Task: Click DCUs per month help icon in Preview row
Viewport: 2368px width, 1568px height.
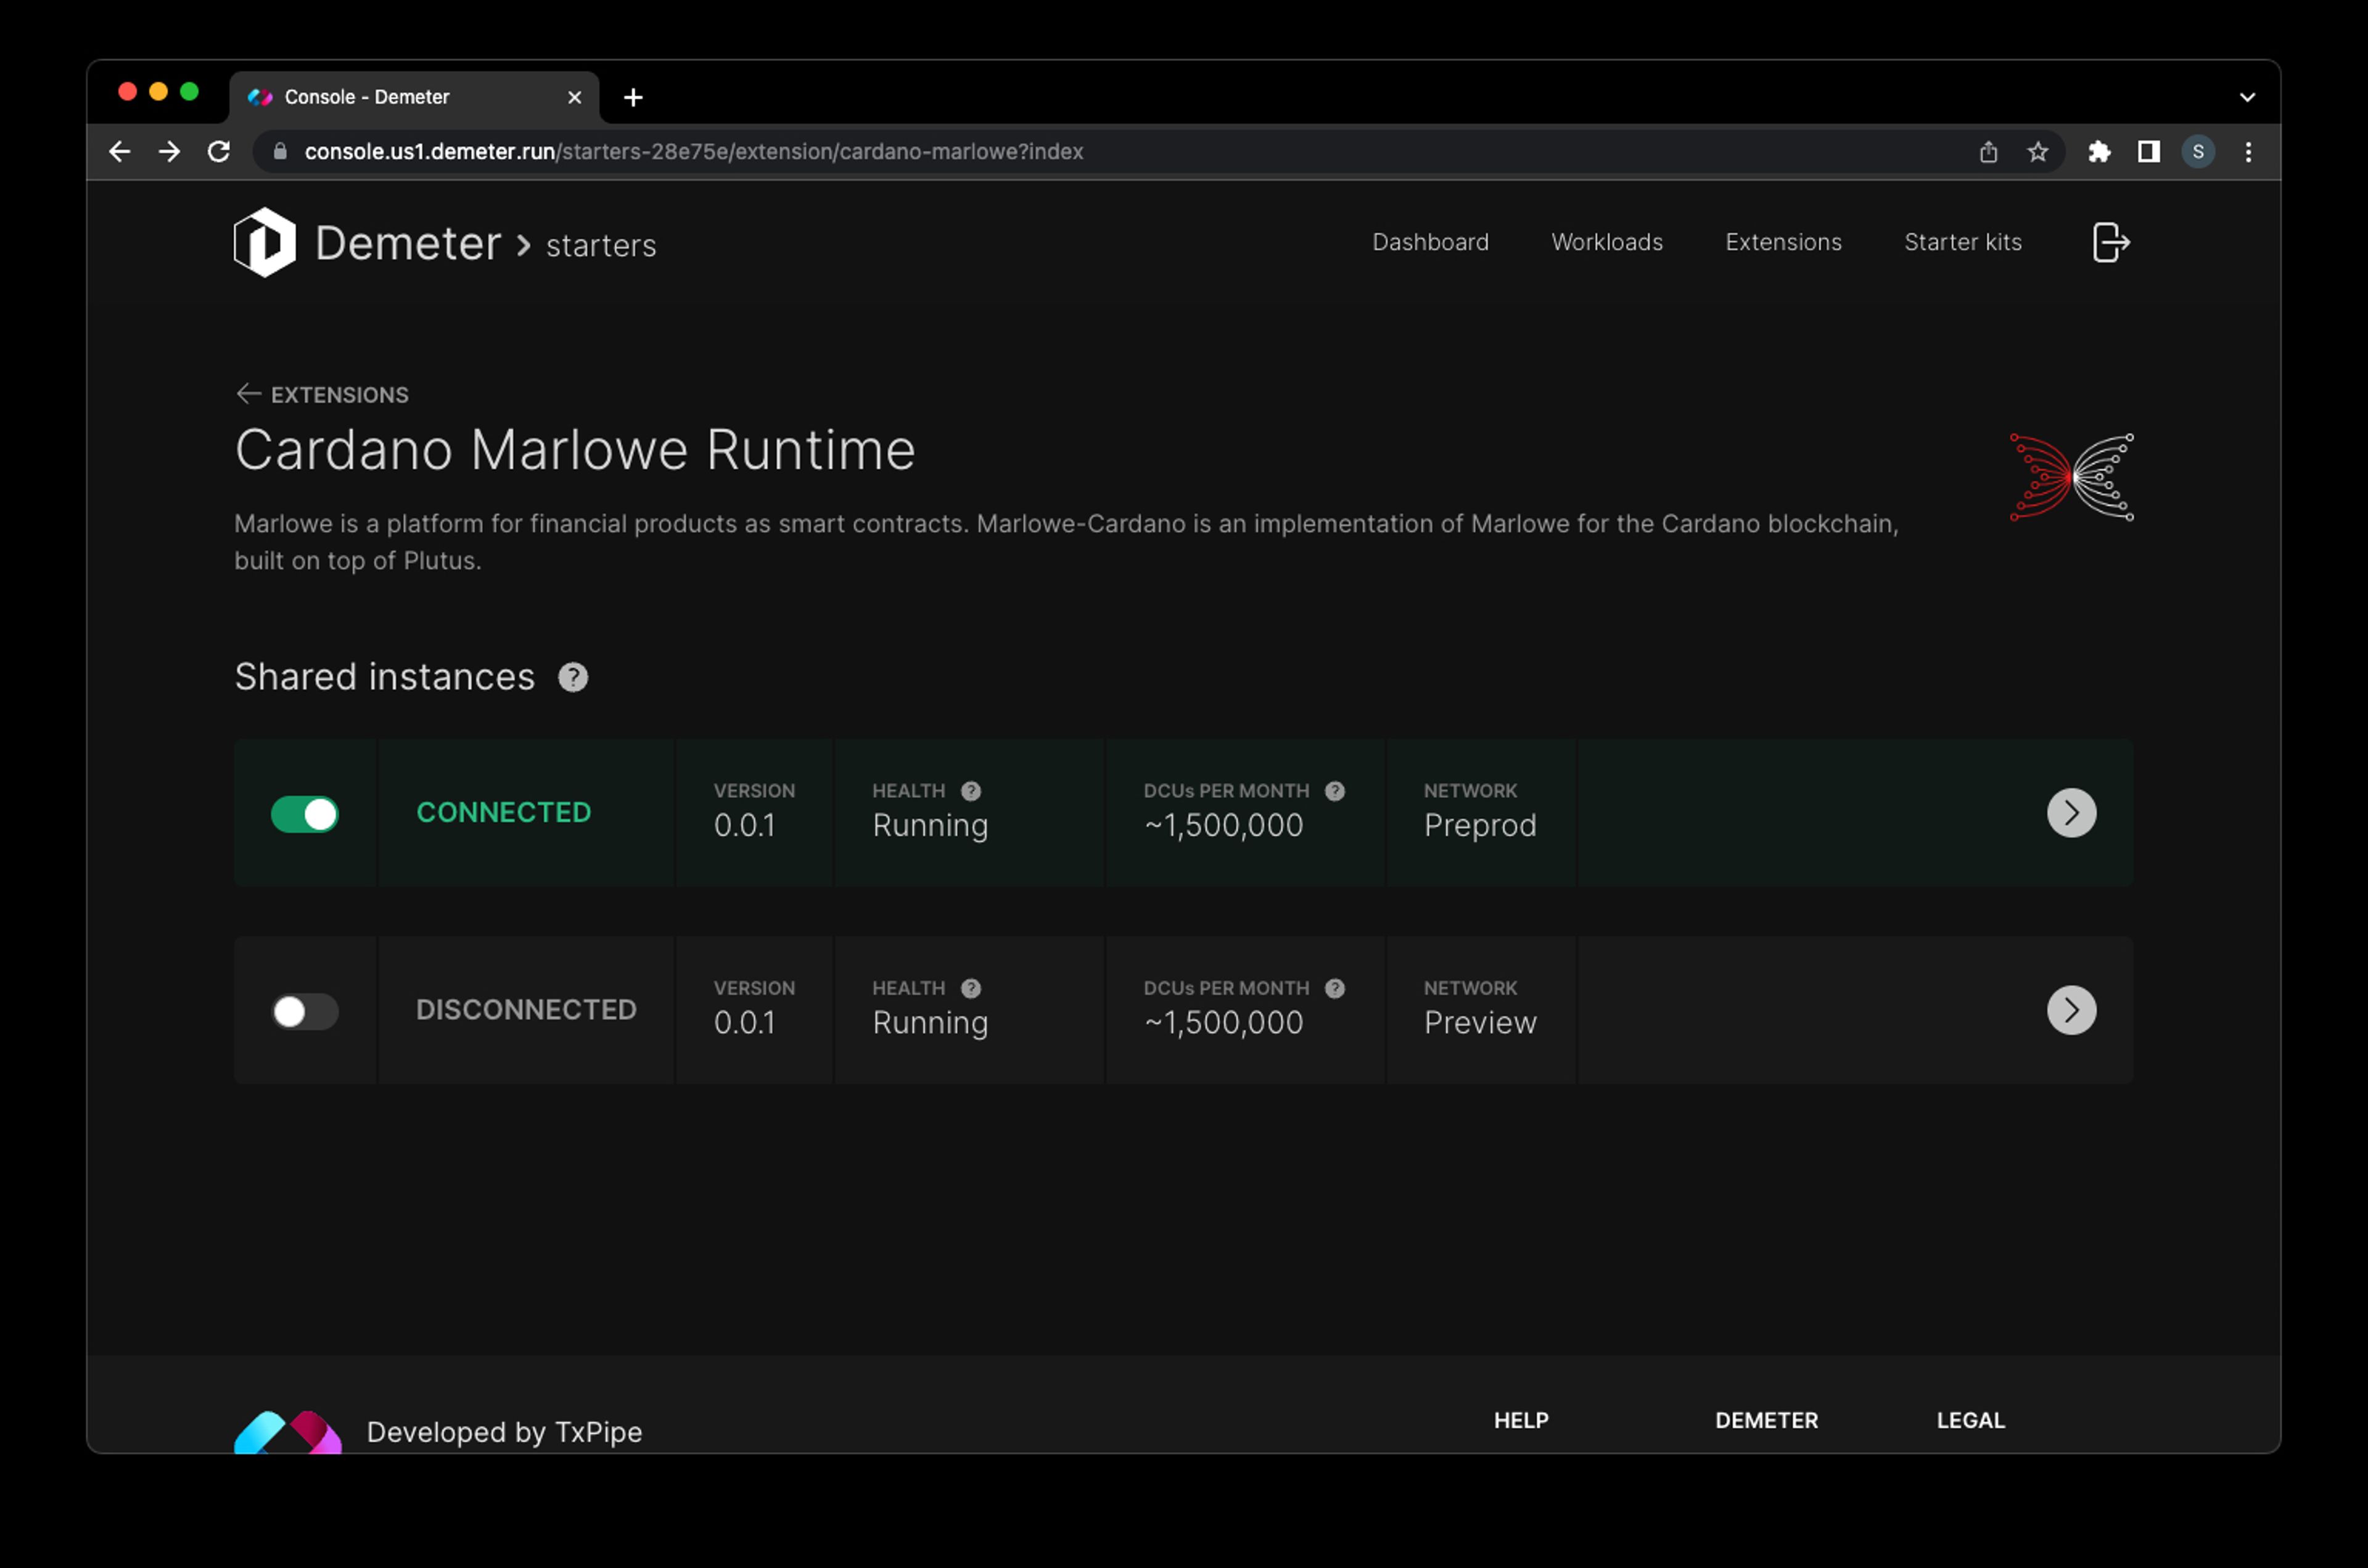Action: click(x=1334, y=988)
